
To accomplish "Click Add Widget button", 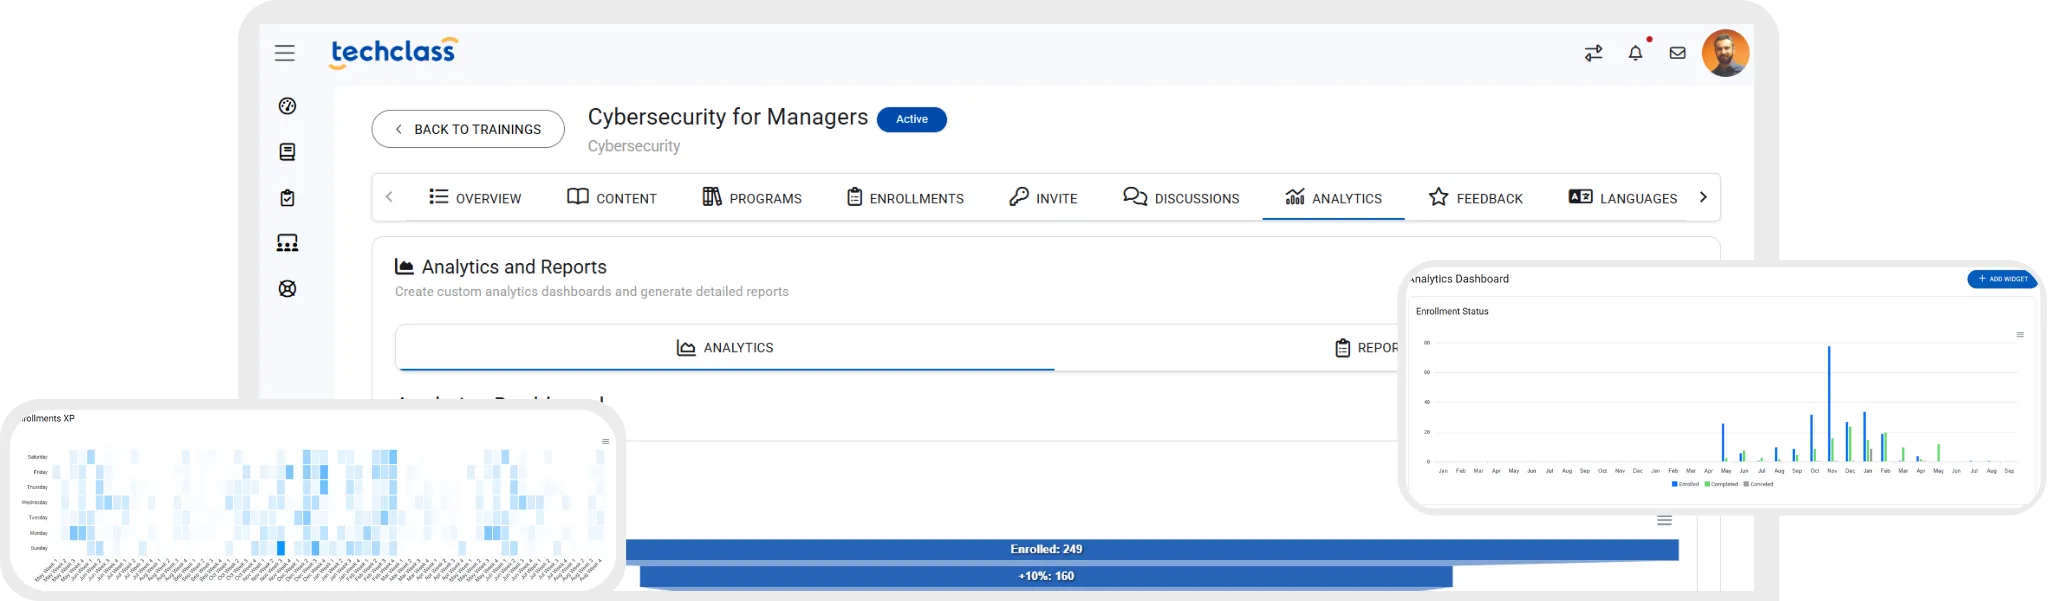I will point(2002,279).
